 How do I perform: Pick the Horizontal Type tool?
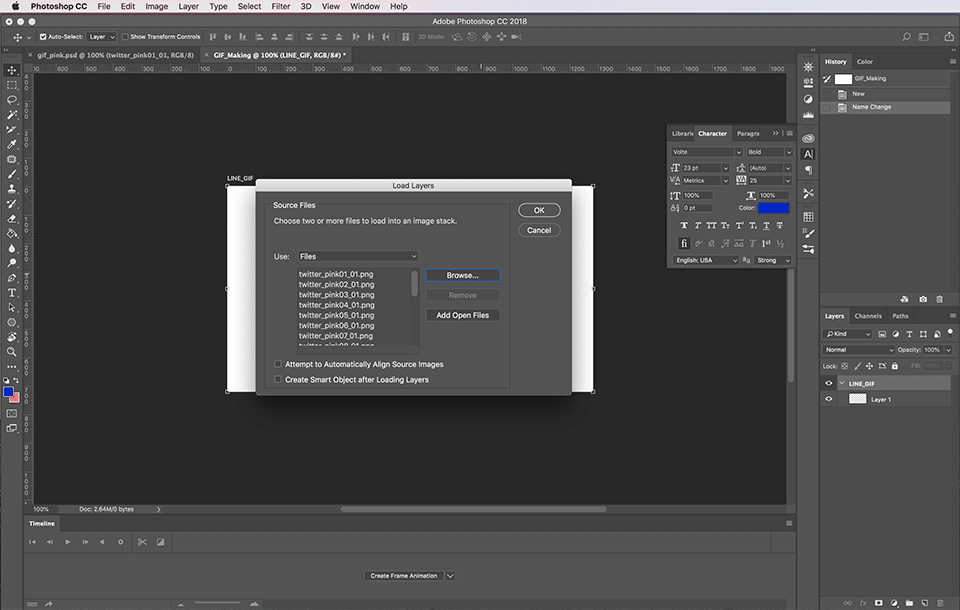click(x=12, y=293)
